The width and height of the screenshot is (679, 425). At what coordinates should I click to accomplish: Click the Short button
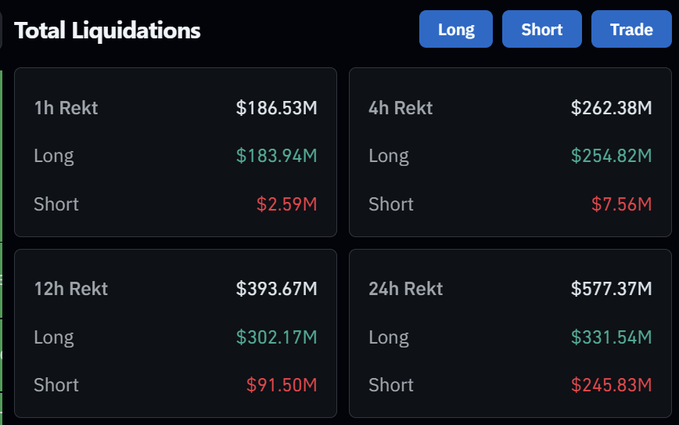542,29
